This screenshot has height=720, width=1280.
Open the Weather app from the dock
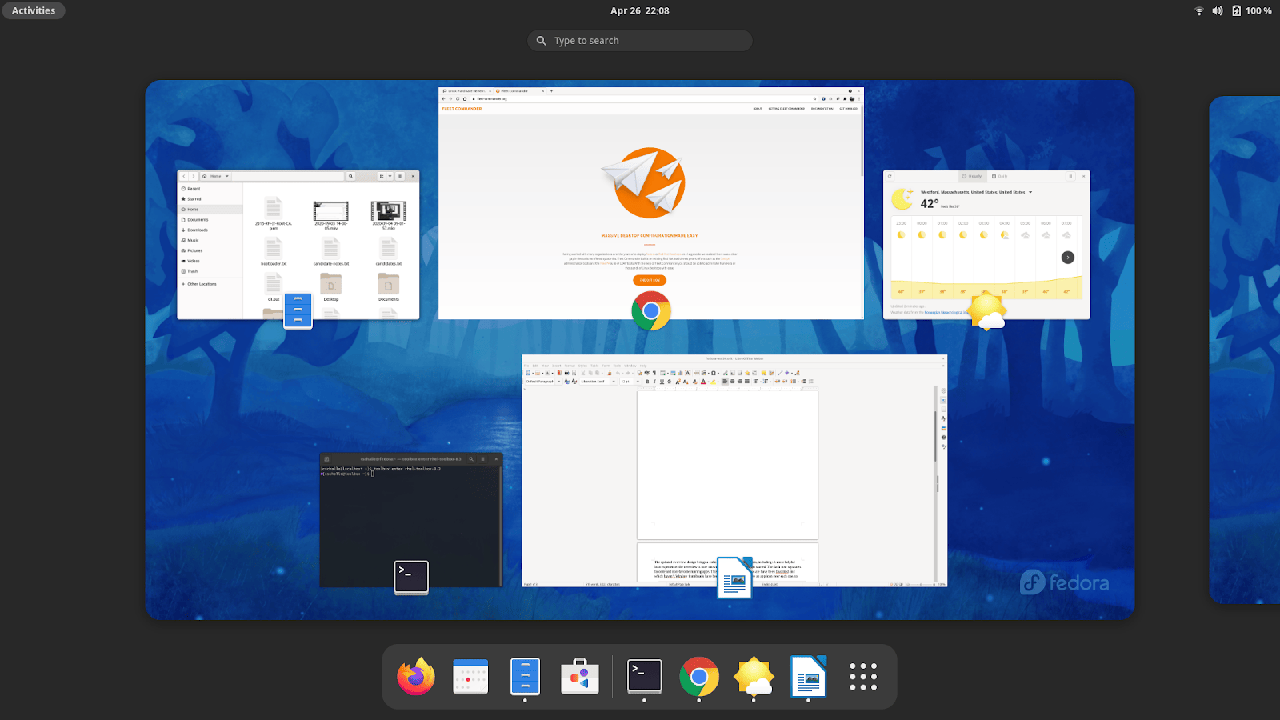(x=753, y=677)
